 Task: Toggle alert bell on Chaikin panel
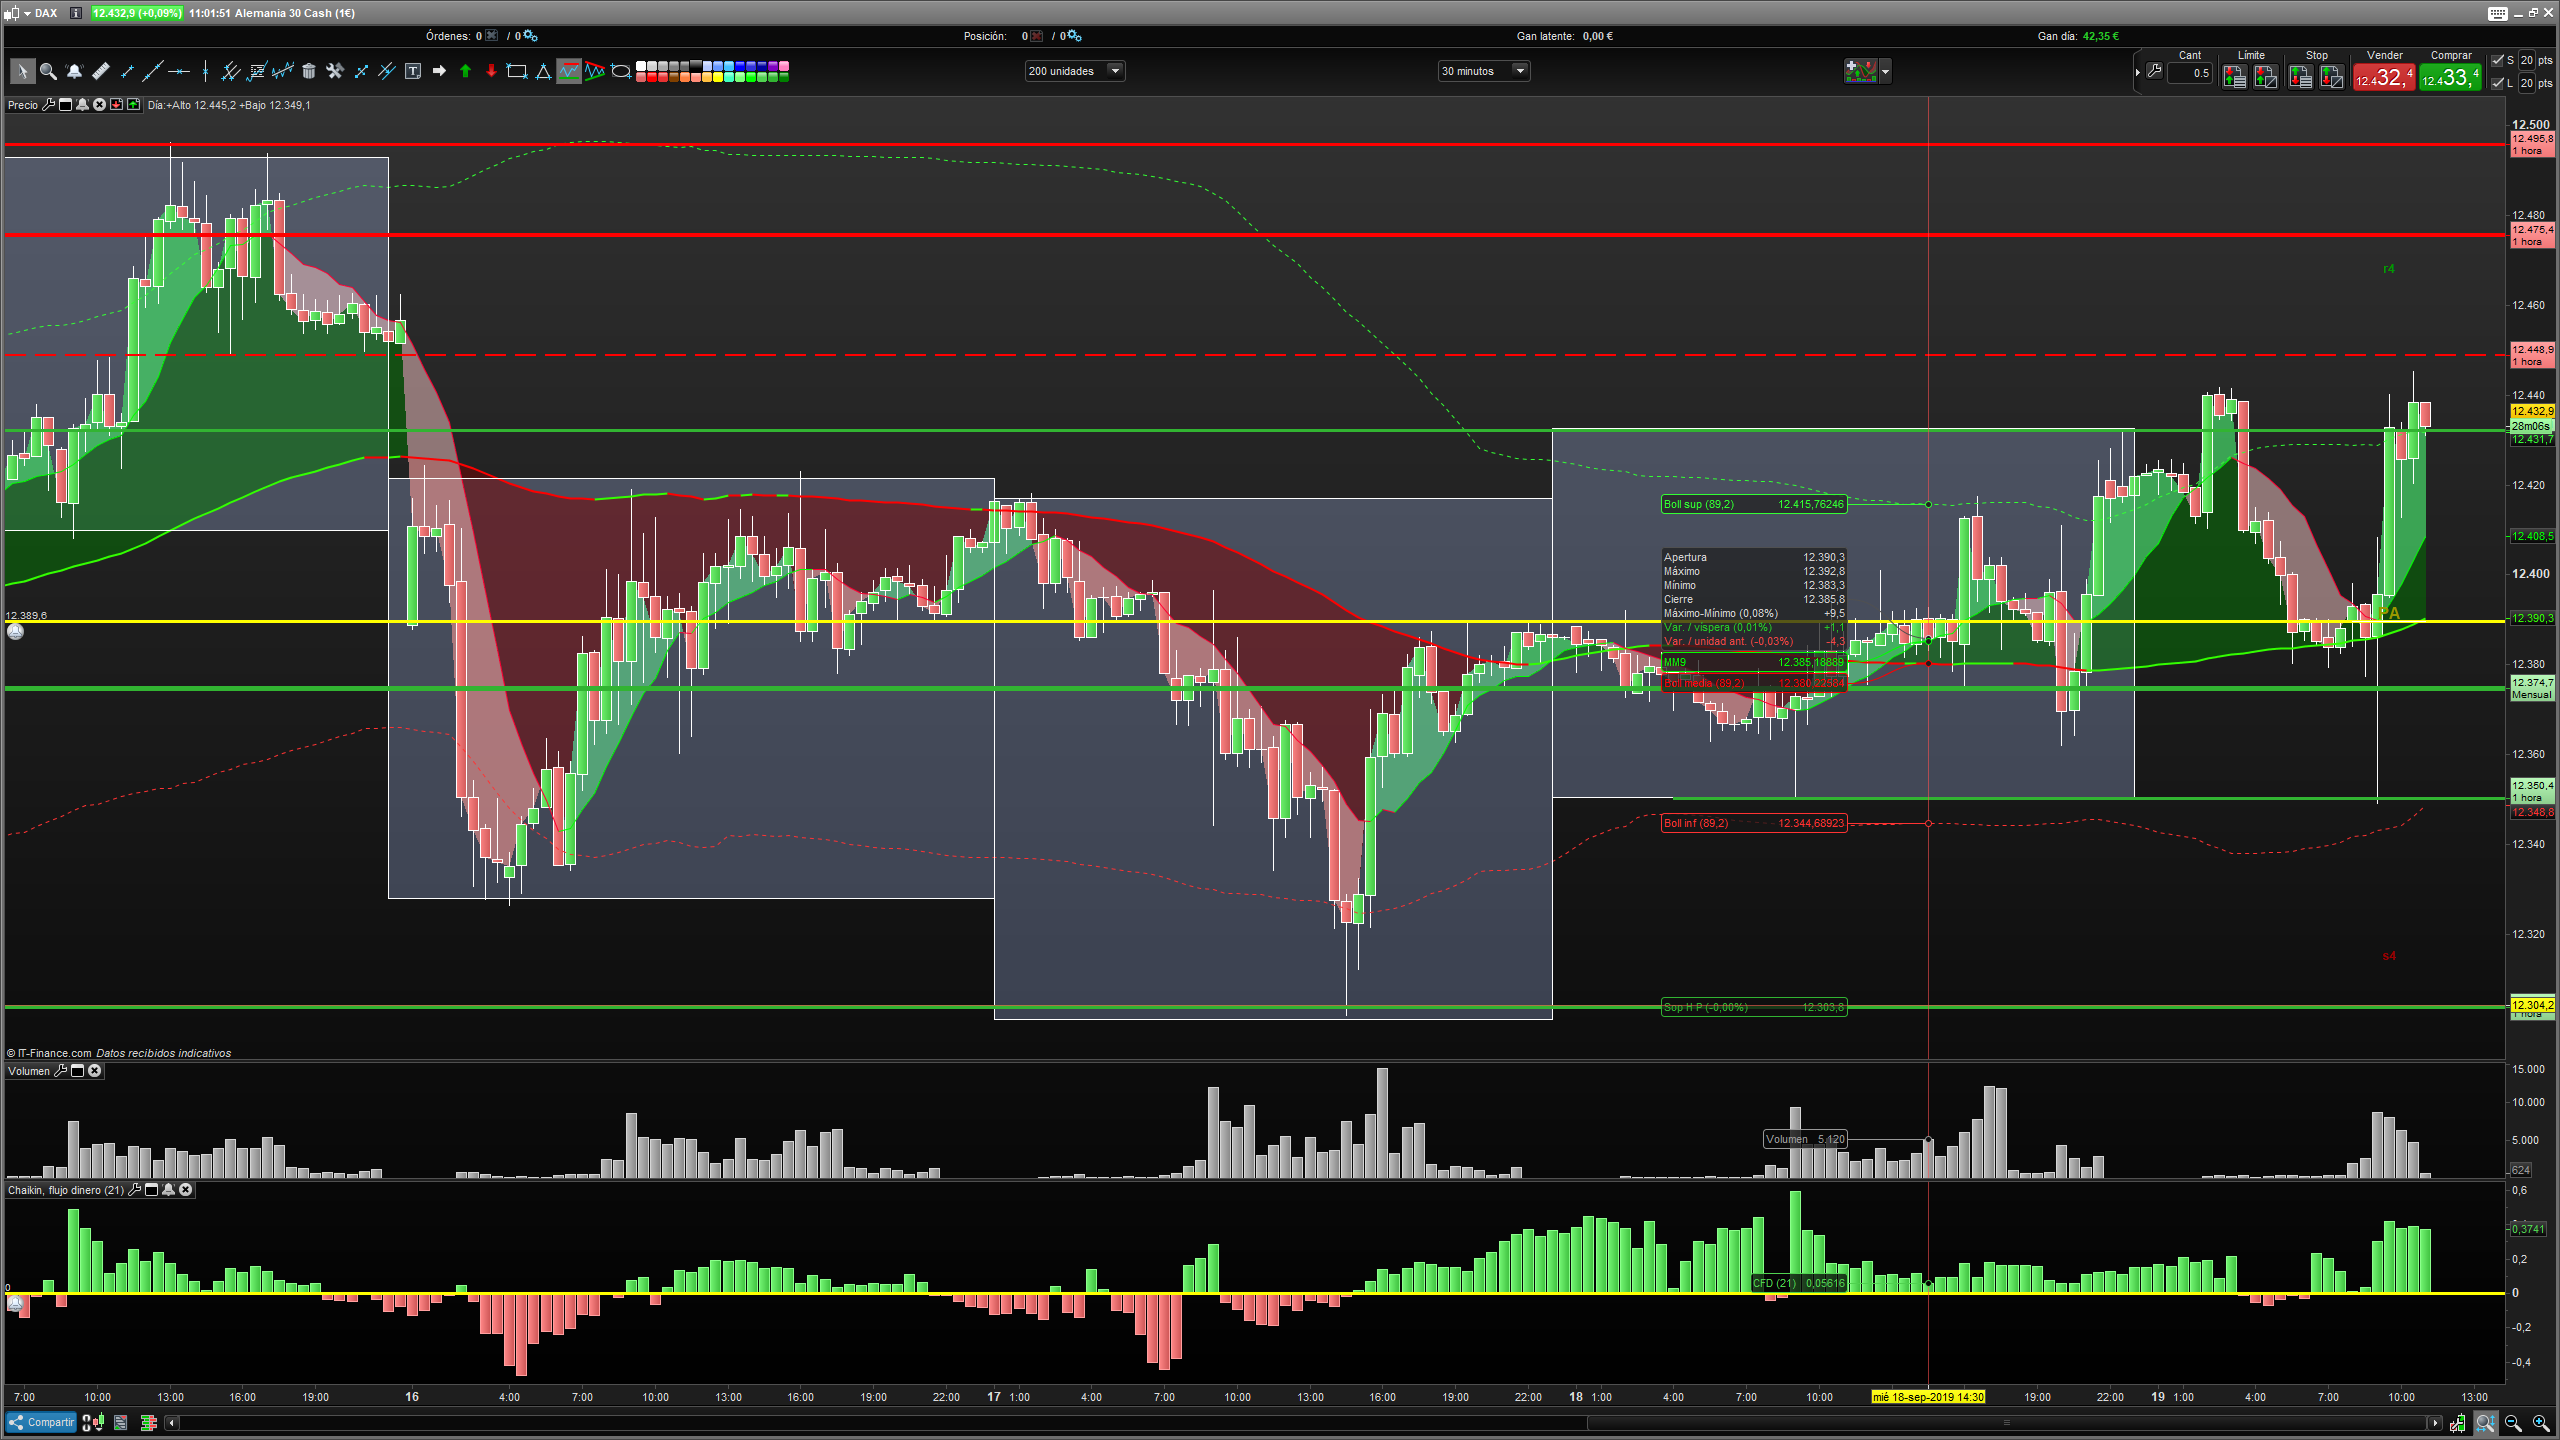tap(168, 1190)
